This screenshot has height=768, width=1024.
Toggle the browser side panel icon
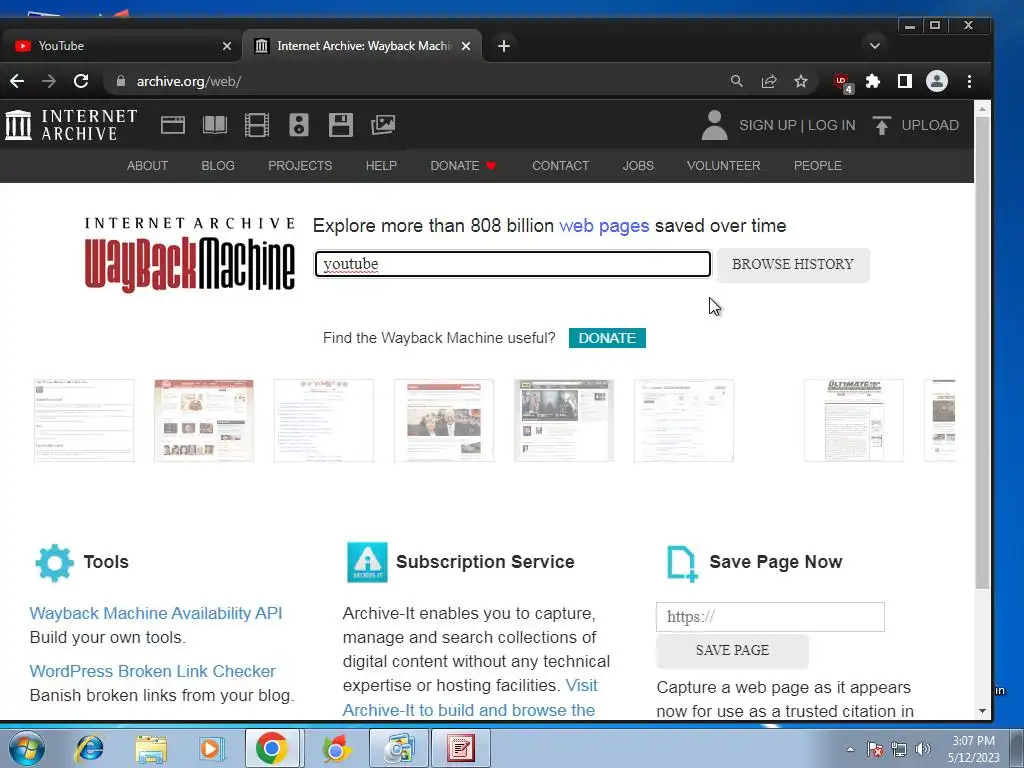click(x=904, y=81)
